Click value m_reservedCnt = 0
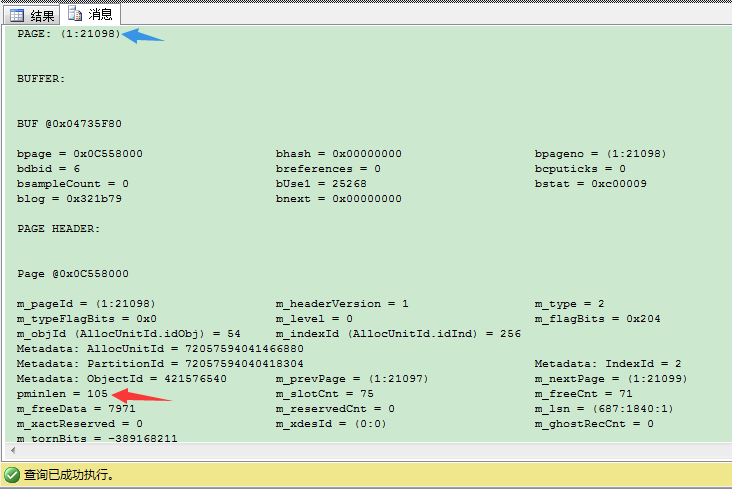 point(335,408)
